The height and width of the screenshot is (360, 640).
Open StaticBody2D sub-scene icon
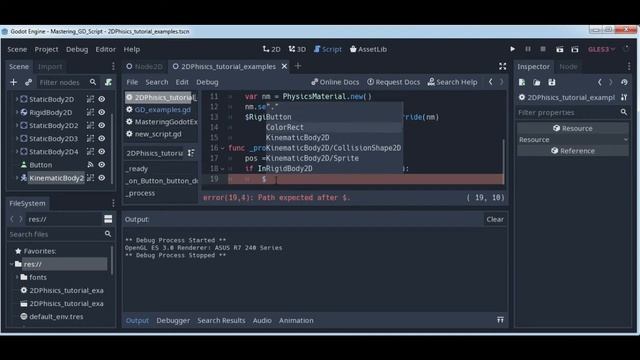pyautogui.click(x=90, y=99)
